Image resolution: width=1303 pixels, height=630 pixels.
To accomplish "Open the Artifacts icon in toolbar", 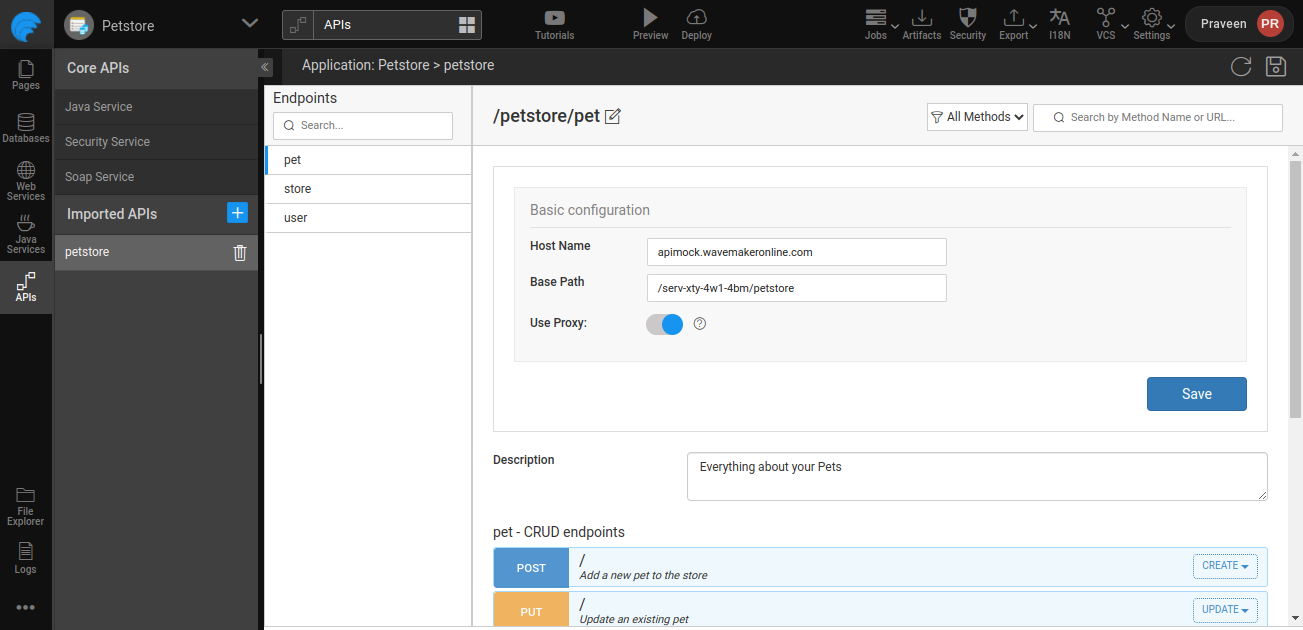I will click(x=922, y=18).
